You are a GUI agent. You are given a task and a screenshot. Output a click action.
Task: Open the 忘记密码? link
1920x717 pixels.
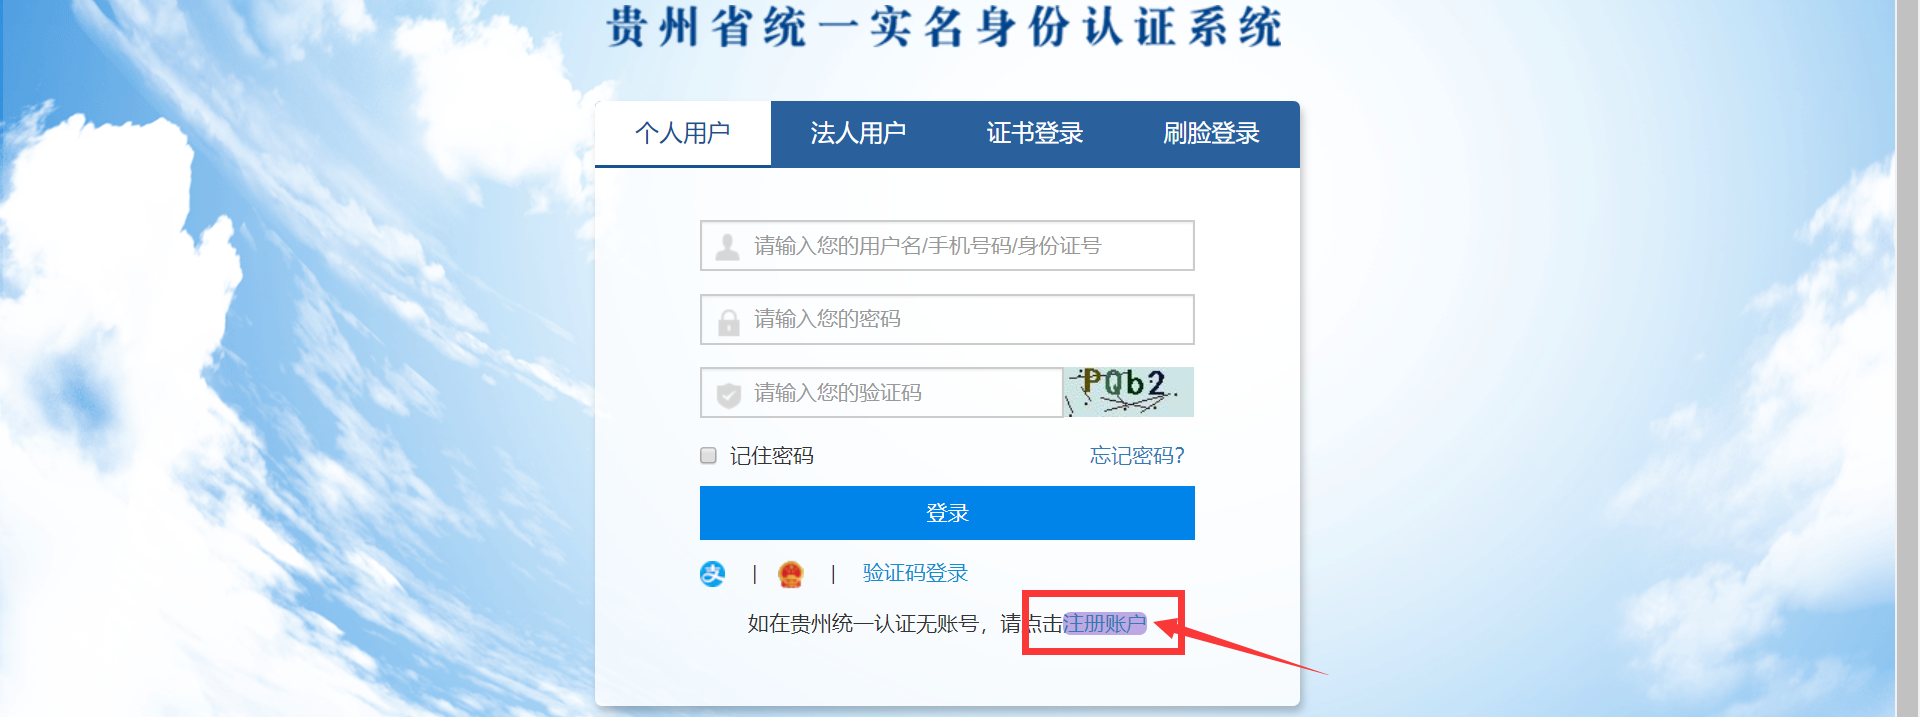(1137, 456)
